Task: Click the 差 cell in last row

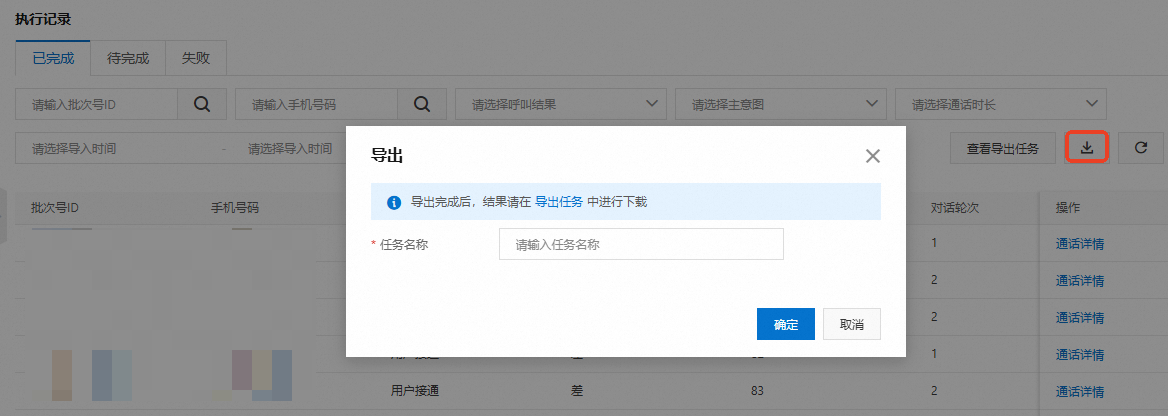Action: pos(577,391)
